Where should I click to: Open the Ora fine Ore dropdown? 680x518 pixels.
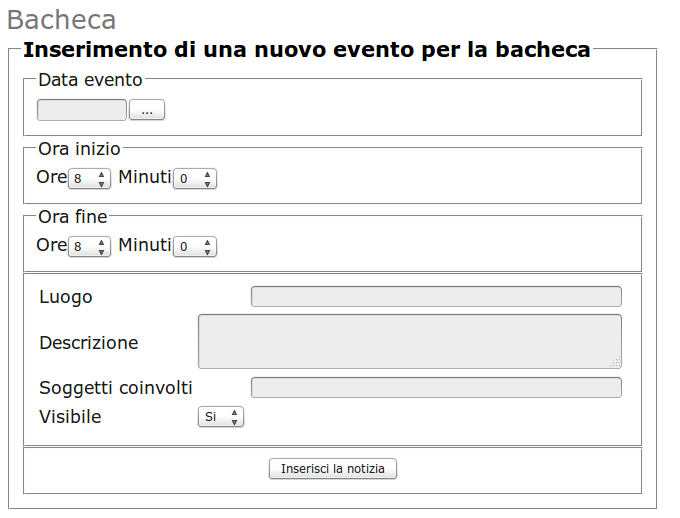[x=89, y=246]
